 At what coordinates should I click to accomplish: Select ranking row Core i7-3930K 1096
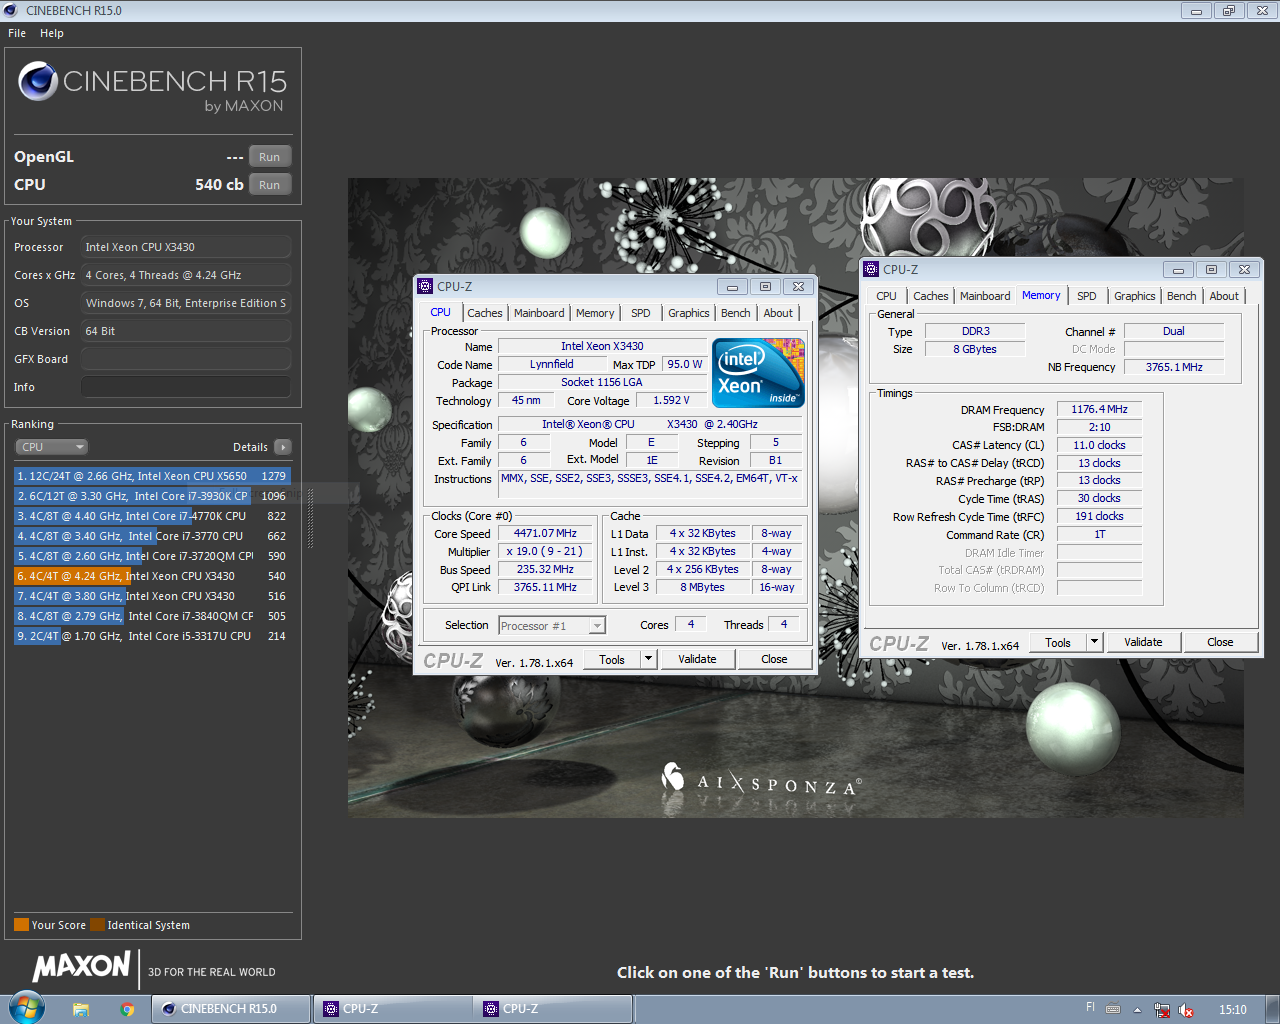pyautogui.click(x=152, y=496)
